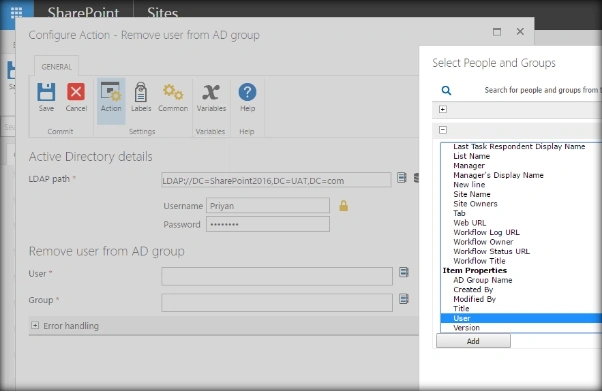Image resolution: width=602 pixels, height=392 pixels.
Task: Click the insert reference icon beside LDAP path
Action: [x=402, y=177]
